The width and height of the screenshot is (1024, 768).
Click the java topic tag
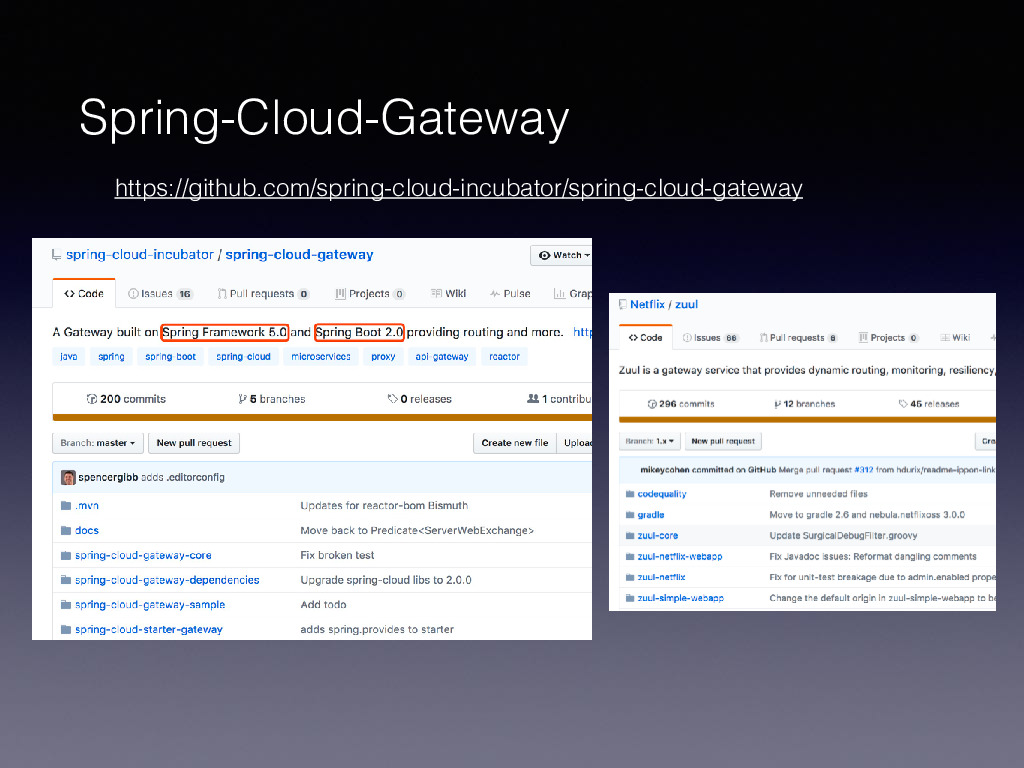[x=69, y=357]
